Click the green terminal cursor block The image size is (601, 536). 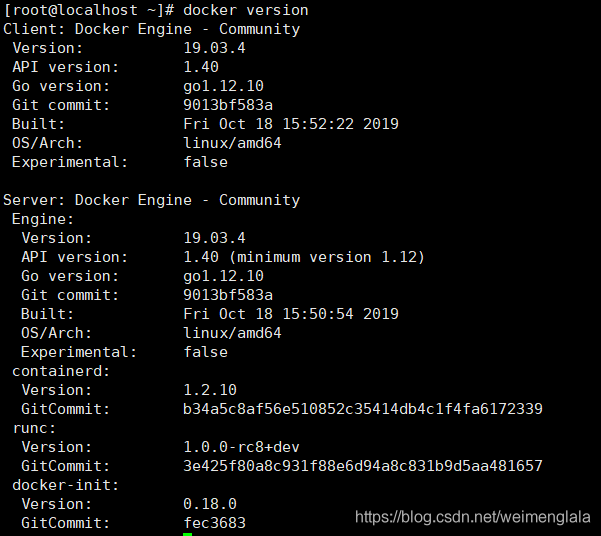tap(188, 534)
